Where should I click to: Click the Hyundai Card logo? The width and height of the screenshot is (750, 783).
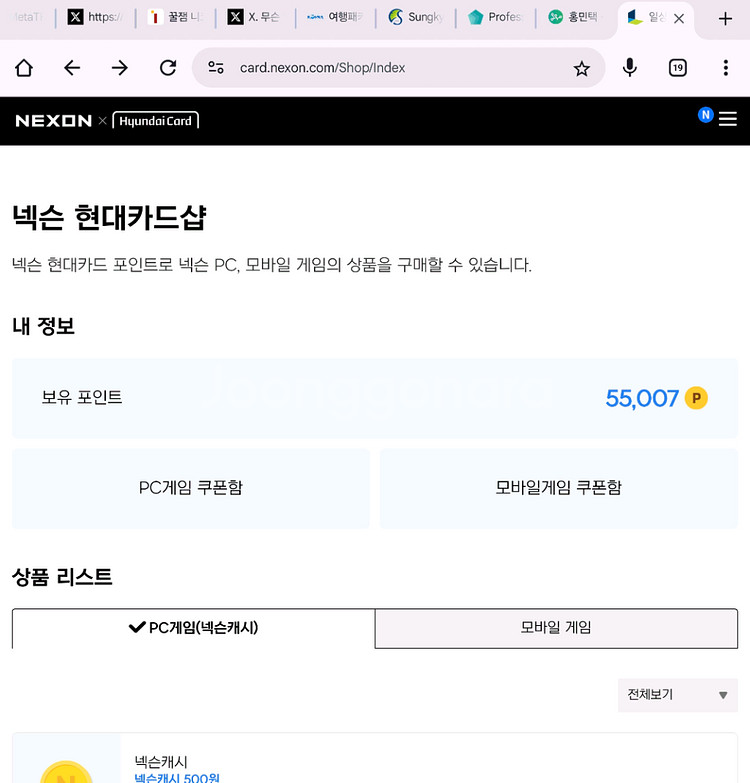click(155, 121)
